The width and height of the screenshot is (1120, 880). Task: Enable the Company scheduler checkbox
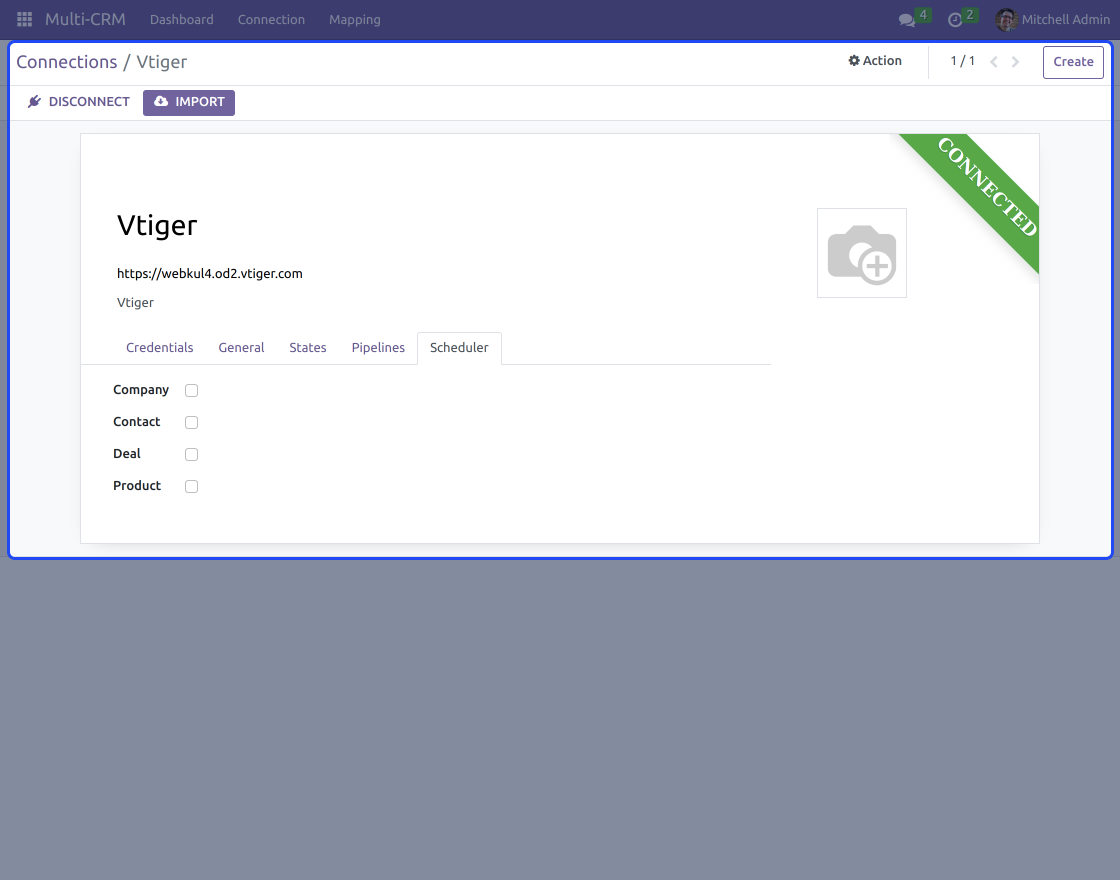(x=191, y=390)
